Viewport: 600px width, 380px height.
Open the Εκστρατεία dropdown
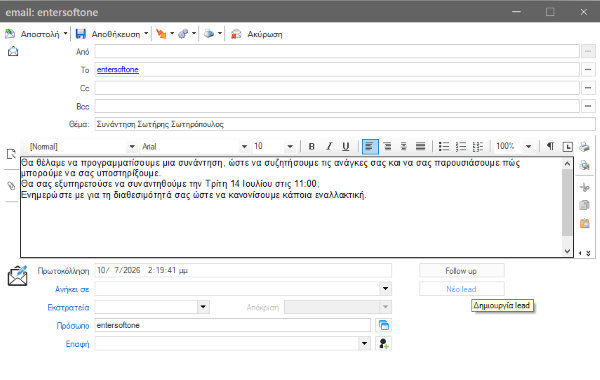tap(203, 307)
